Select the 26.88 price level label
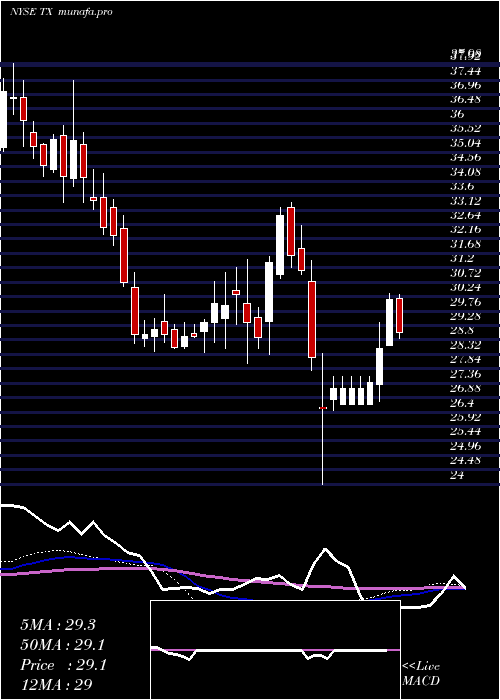 (x=465, y=388)
